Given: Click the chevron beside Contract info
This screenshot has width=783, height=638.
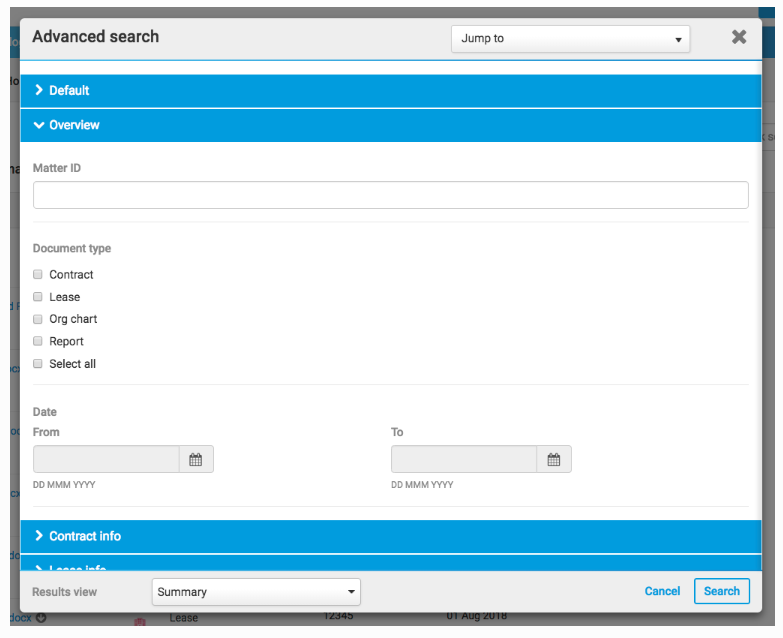Looking at the screenshot, I should pyautogui.click(x=39, y=536).
